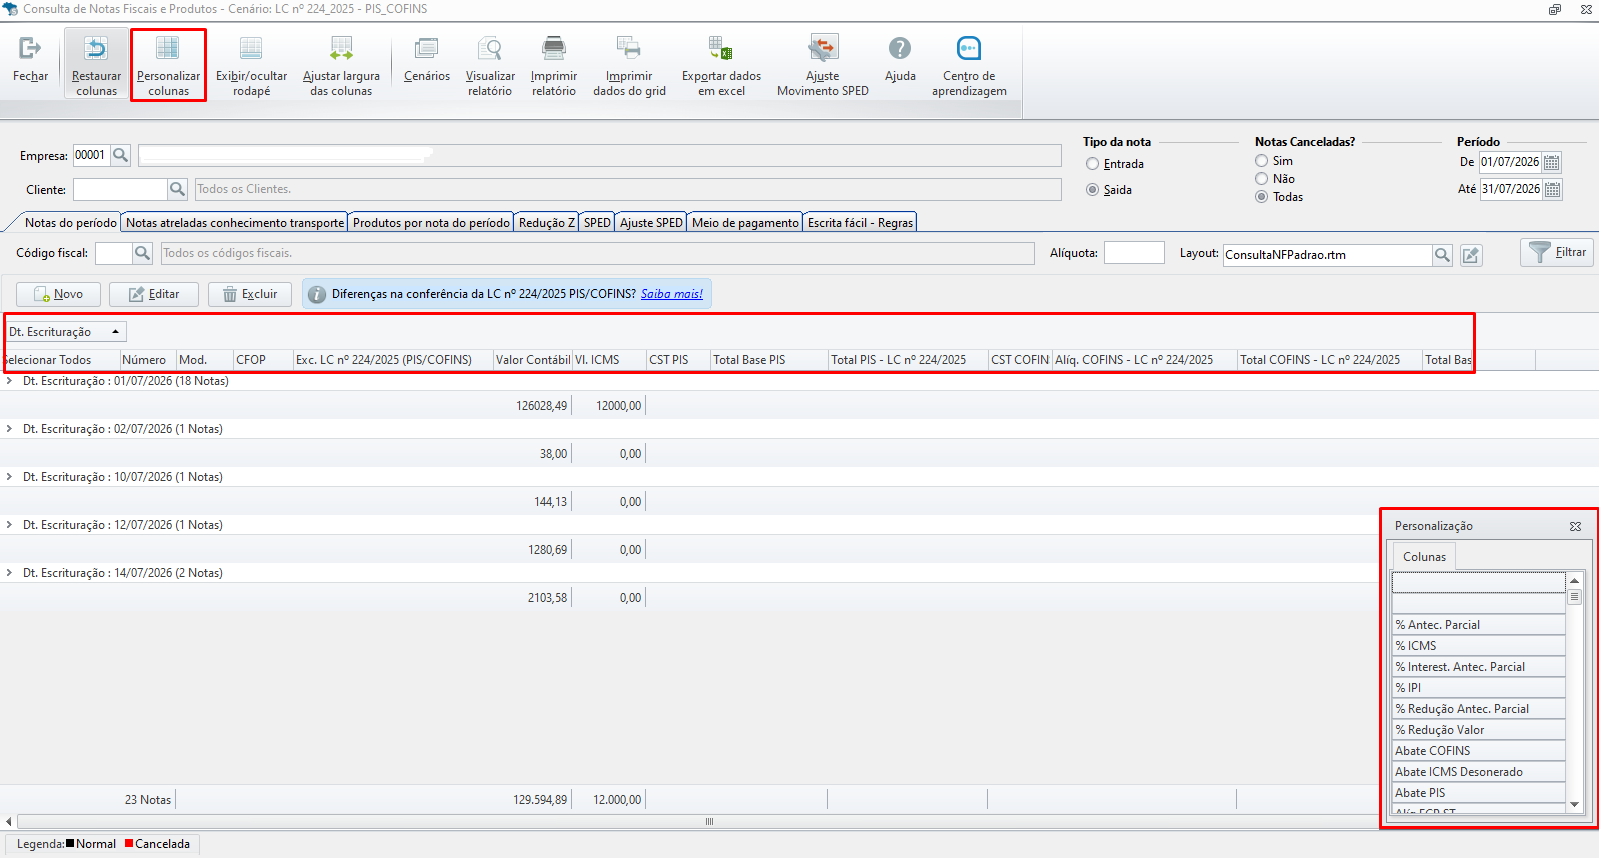Screen dimensions: 1599x858
Task: Select 'Abate ICMS Desonerado' column item
Action: [1478, 772]
